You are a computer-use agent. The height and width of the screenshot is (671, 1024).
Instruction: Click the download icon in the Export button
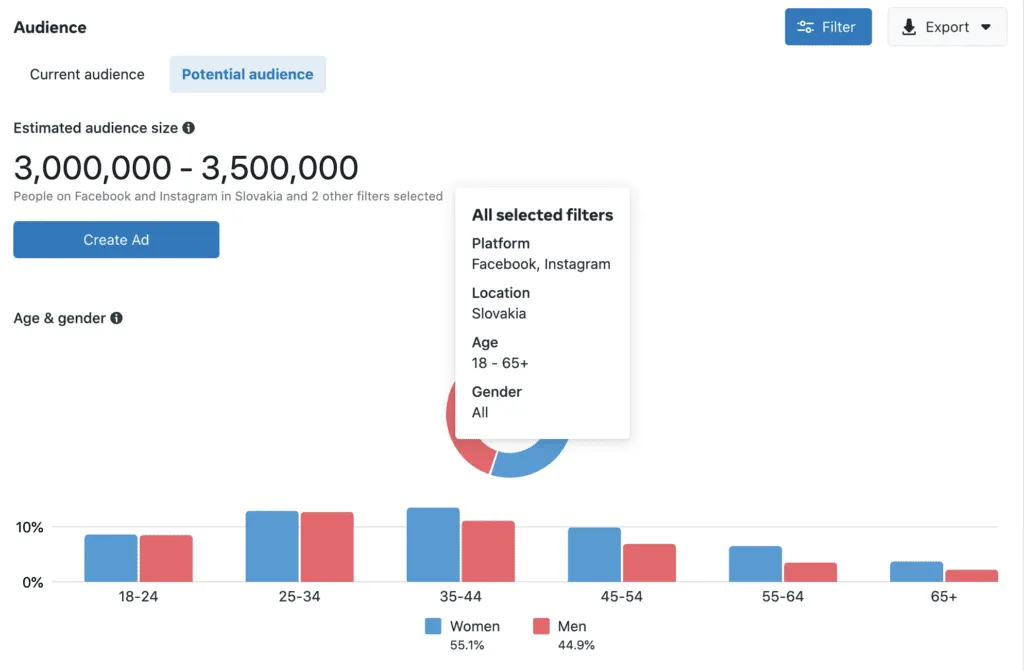tap(909, 27)
